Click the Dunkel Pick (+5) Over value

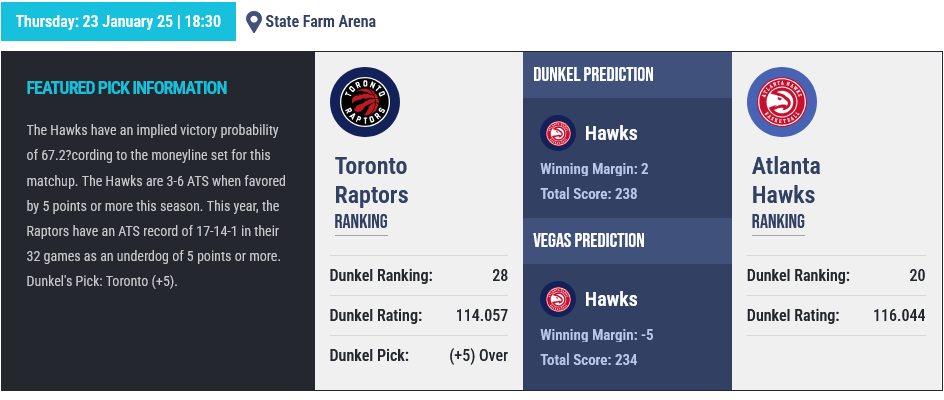tap(479, 355)
